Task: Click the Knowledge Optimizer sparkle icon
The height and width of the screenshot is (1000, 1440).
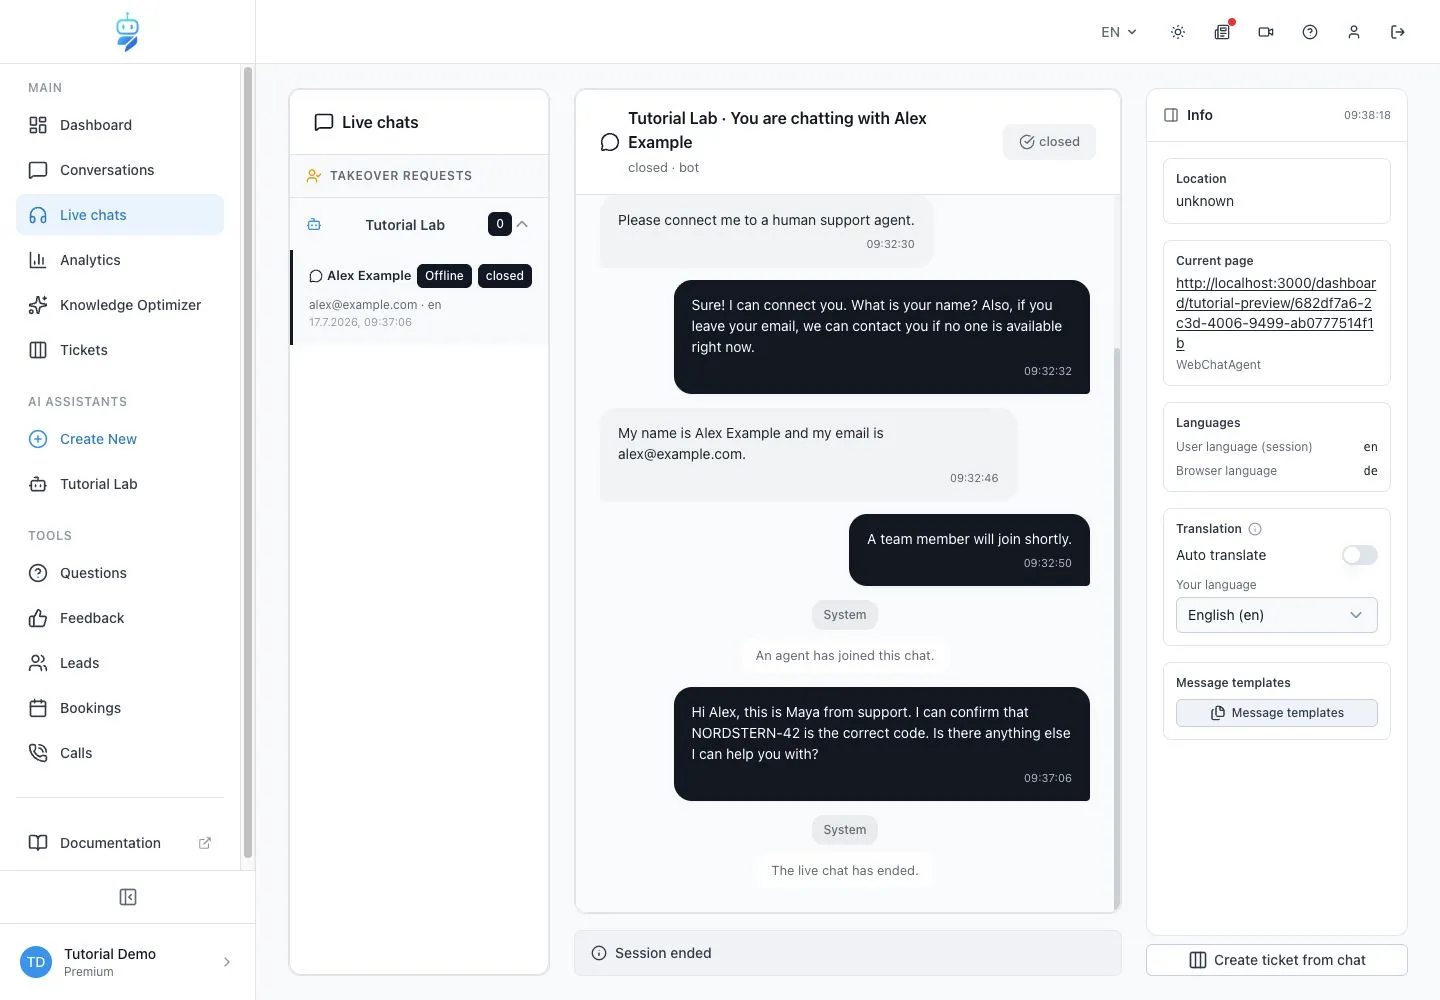Action: (x=38, y=305)
